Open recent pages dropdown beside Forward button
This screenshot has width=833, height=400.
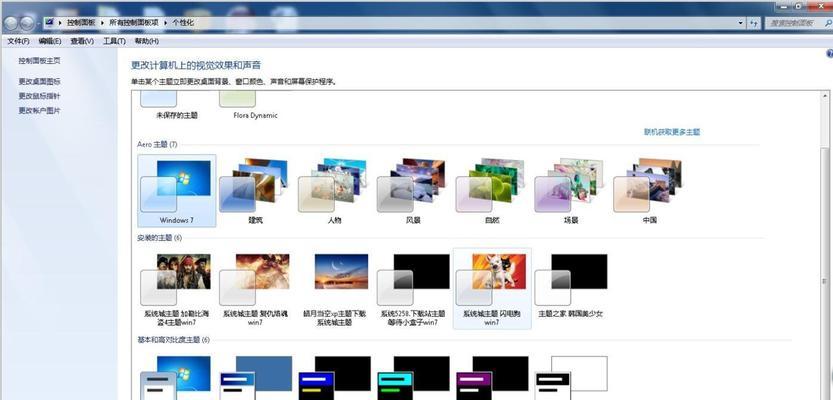pyautogui.click(x=38, y=23)
